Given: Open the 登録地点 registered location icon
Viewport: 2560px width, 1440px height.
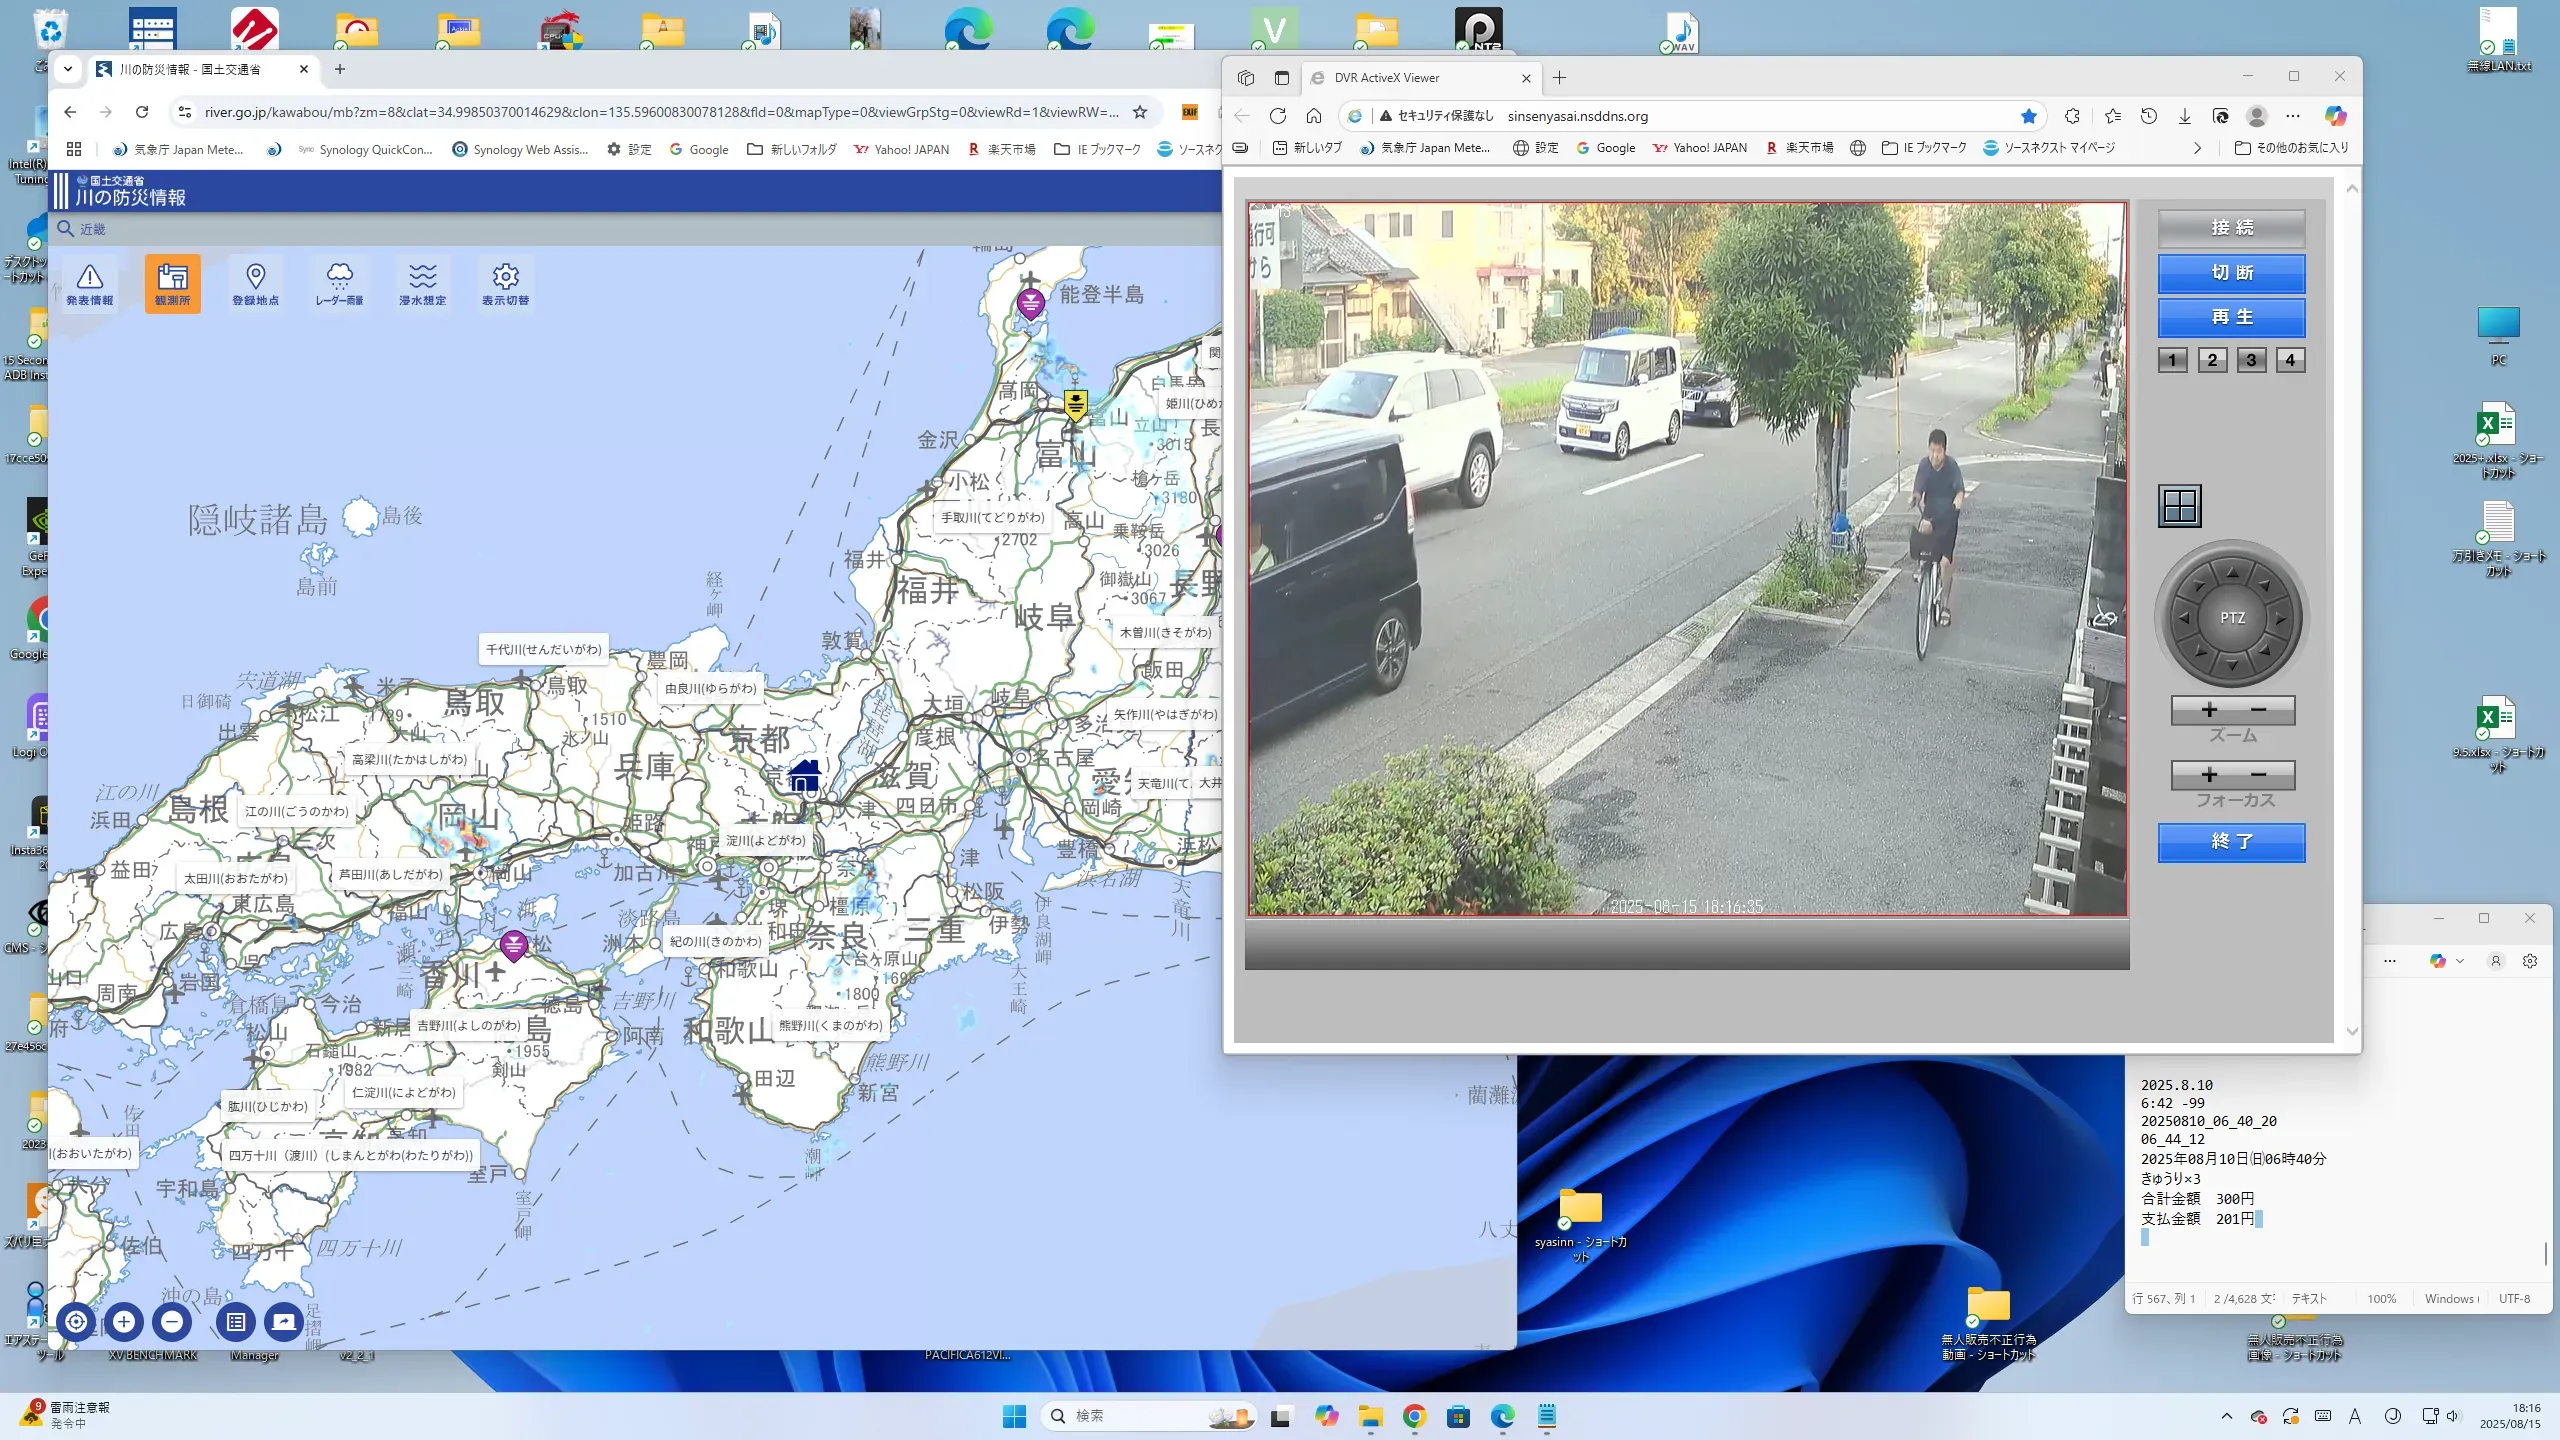Looking at the screenshot, I should [255, 283].
